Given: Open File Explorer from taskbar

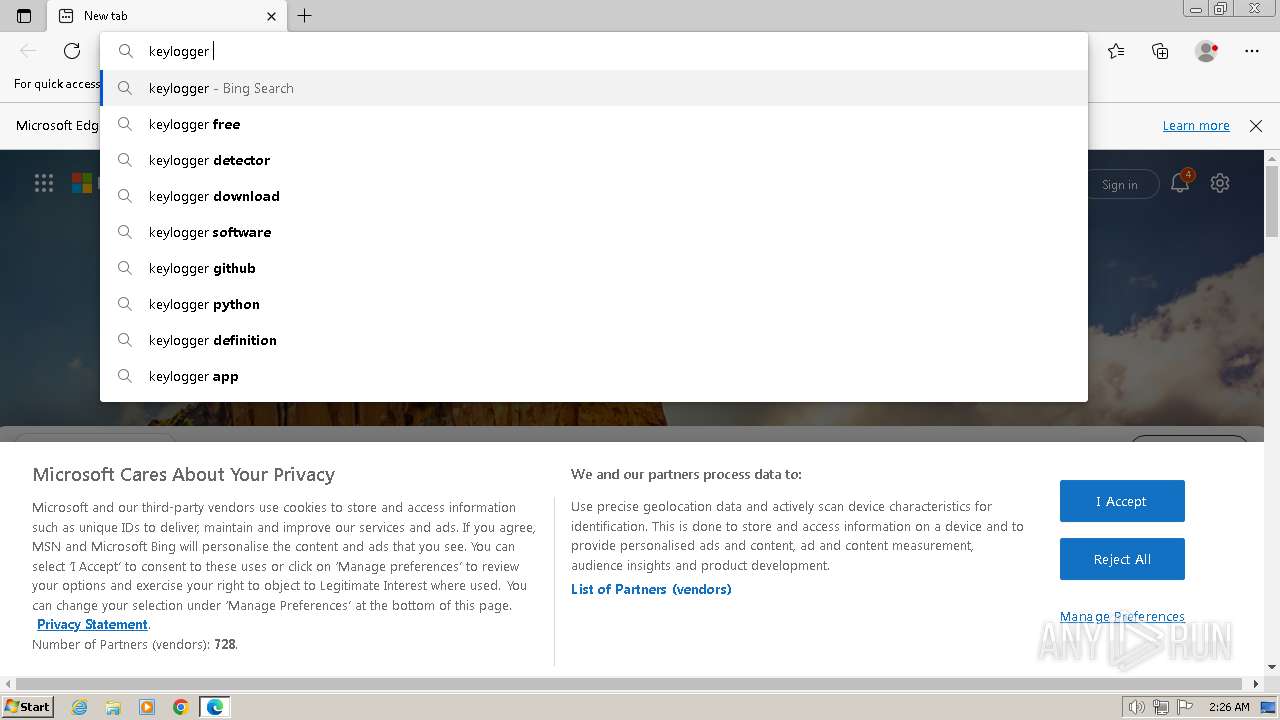Looking at the screenshot, I should [113, 707].
